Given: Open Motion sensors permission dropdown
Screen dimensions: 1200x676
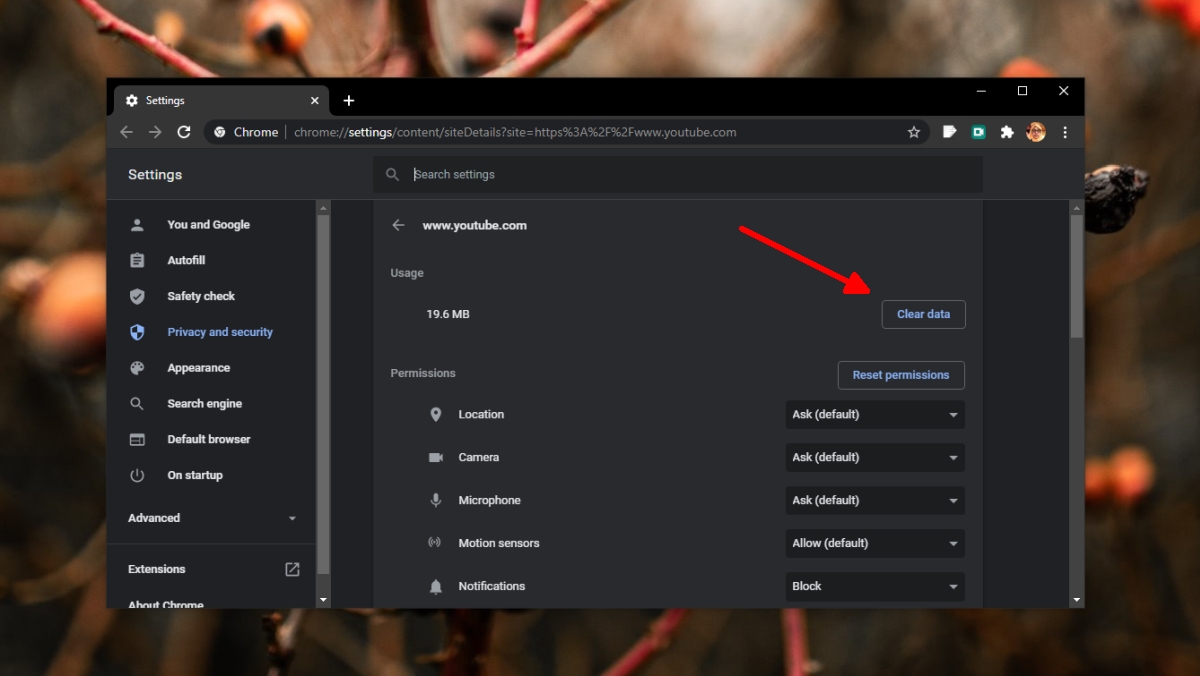Looking at the screenshot, I should tap(875, 543).
